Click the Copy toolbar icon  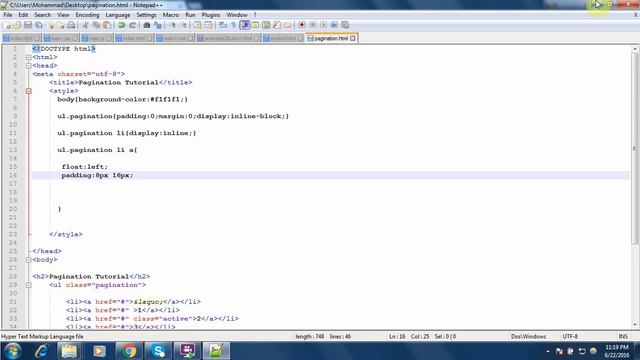coord(96,25)
